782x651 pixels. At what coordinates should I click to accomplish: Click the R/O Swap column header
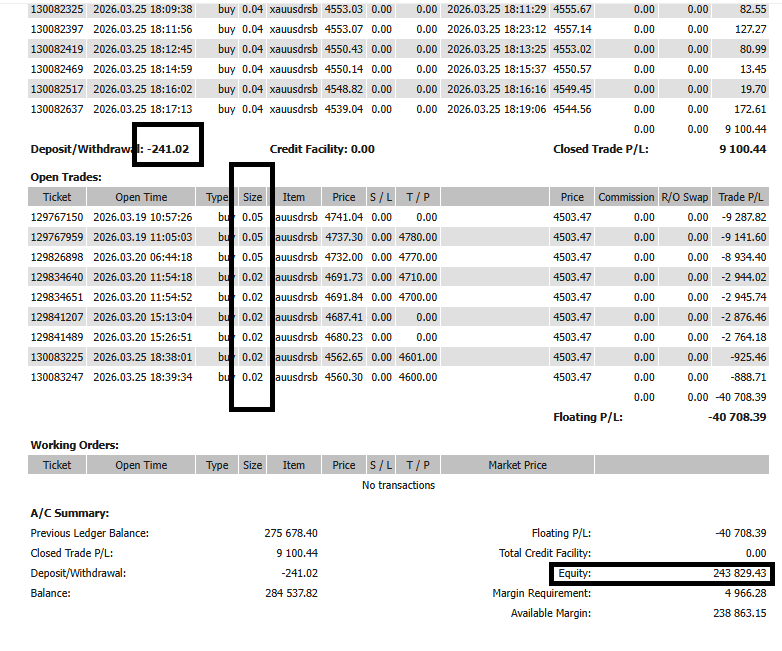pyautogui.click(x=685, y=197)
